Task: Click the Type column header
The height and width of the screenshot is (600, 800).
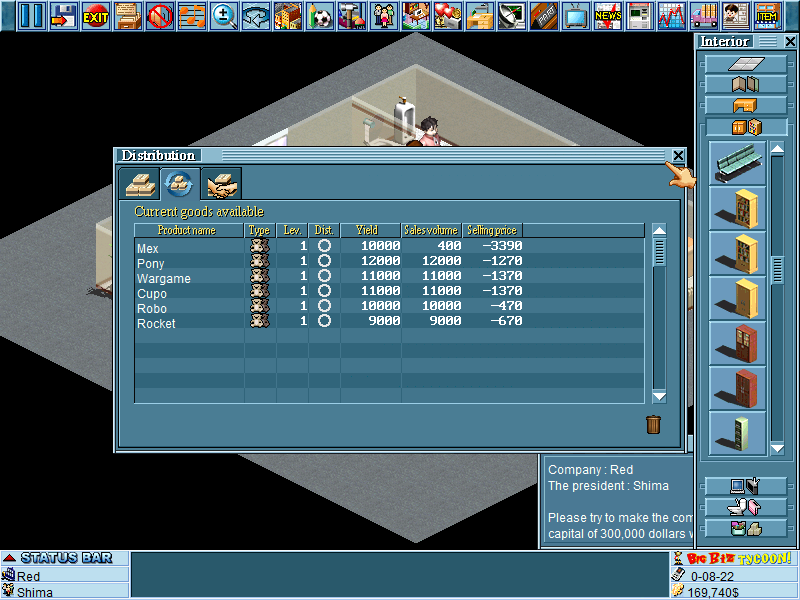Action: pos(260,230)
